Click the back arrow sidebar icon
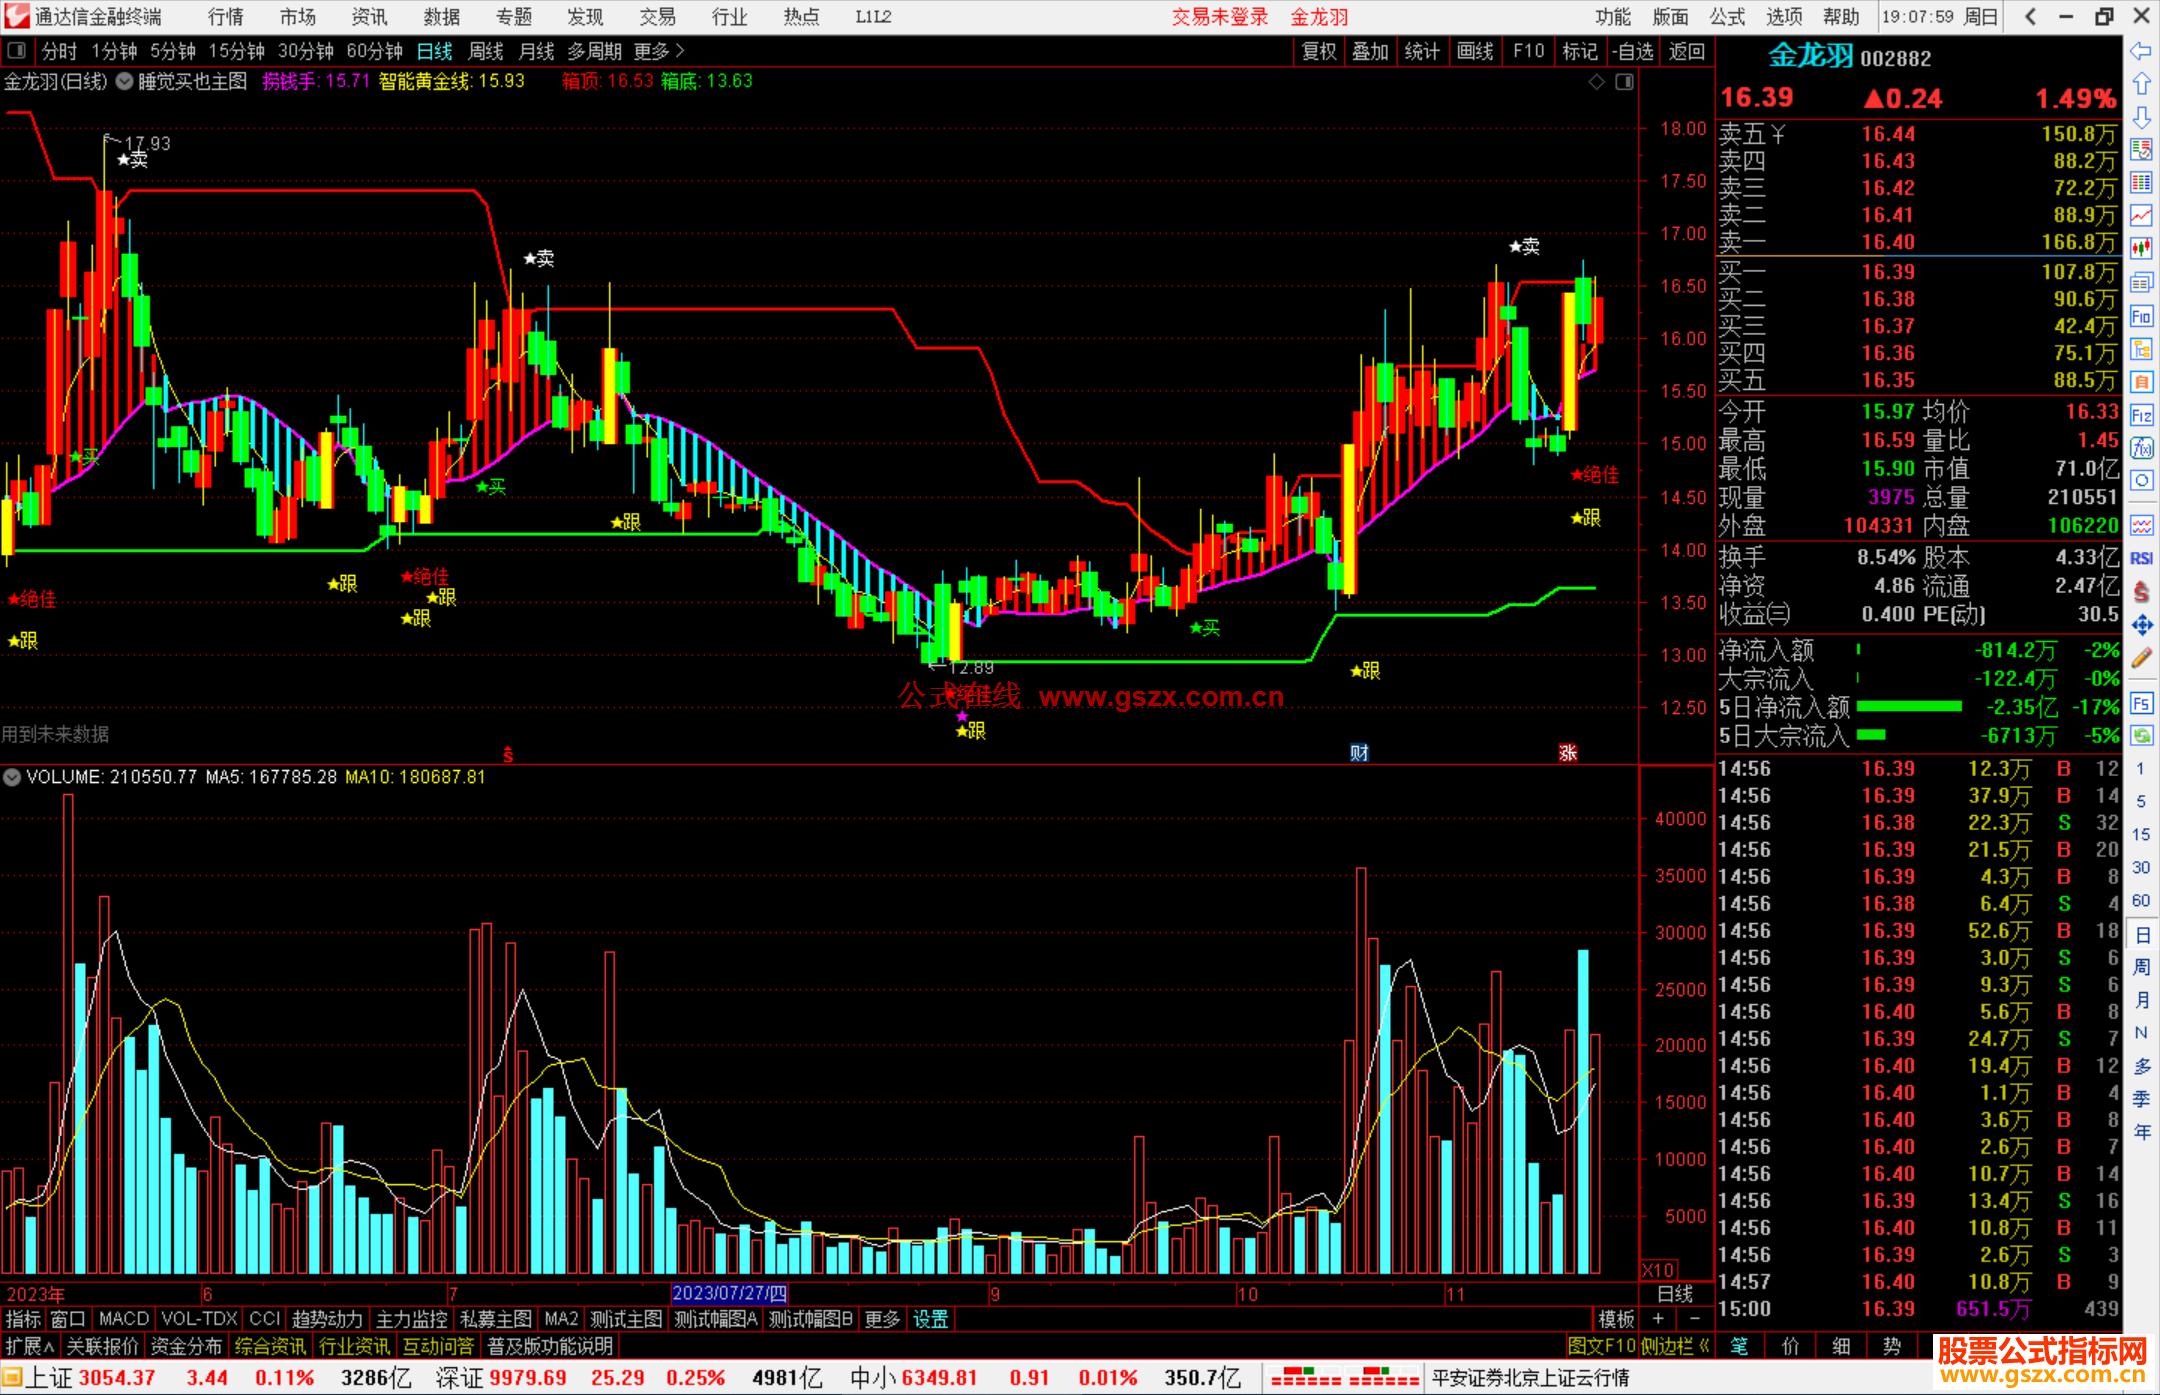This screenshot has width=2160, height=1395. [2141, 51]
